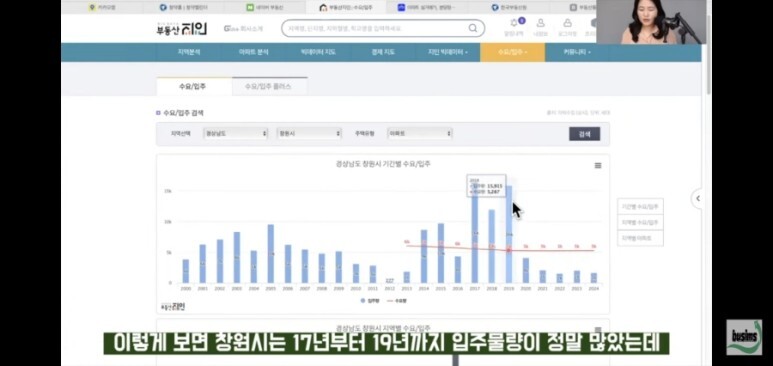Switch to the 아파트 실거래가 browser tab

427,7
